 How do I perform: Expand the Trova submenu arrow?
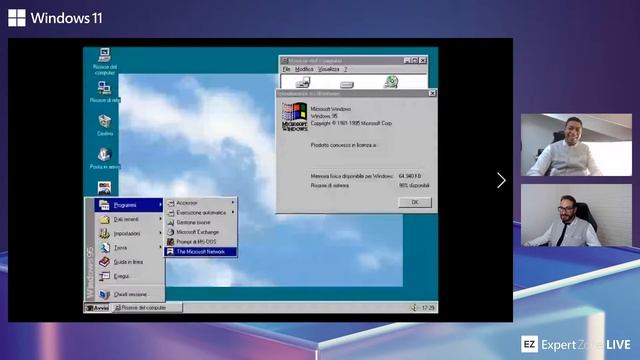(160, 247)
